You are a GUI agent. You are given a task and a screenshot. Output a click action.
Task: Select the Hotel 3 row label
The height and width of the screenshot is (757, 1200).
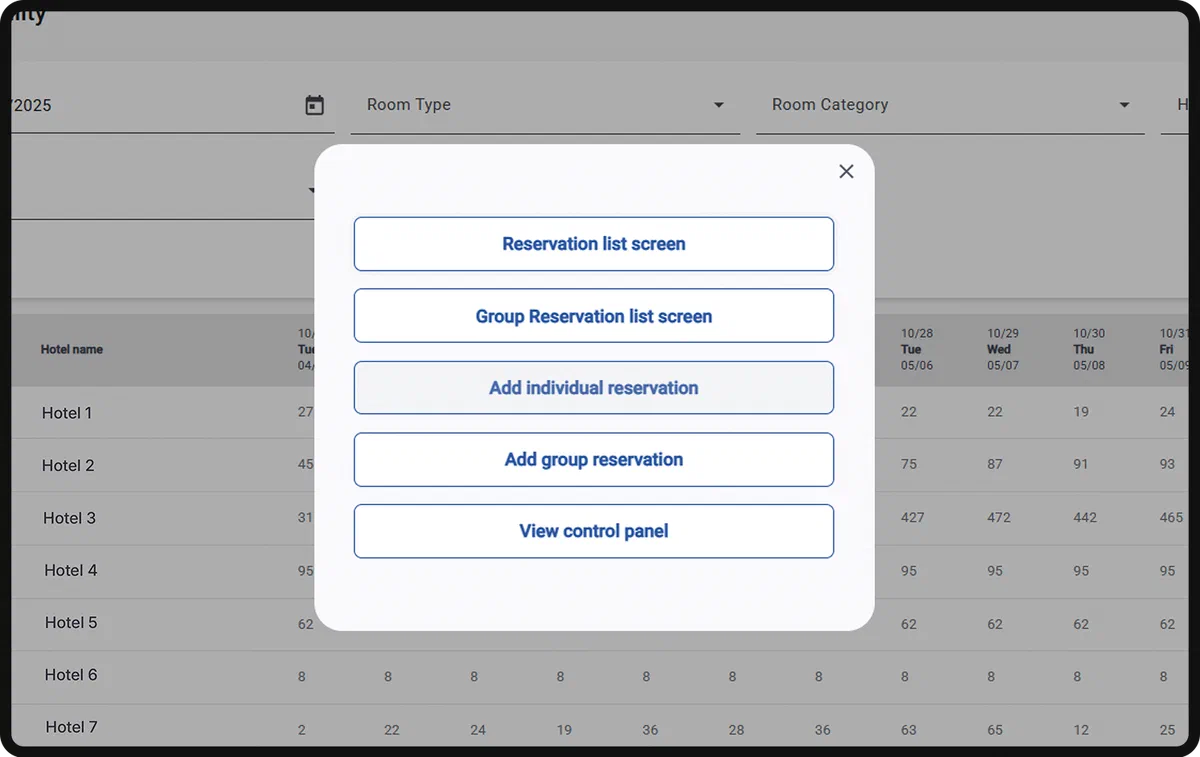[x=69, y=518]
